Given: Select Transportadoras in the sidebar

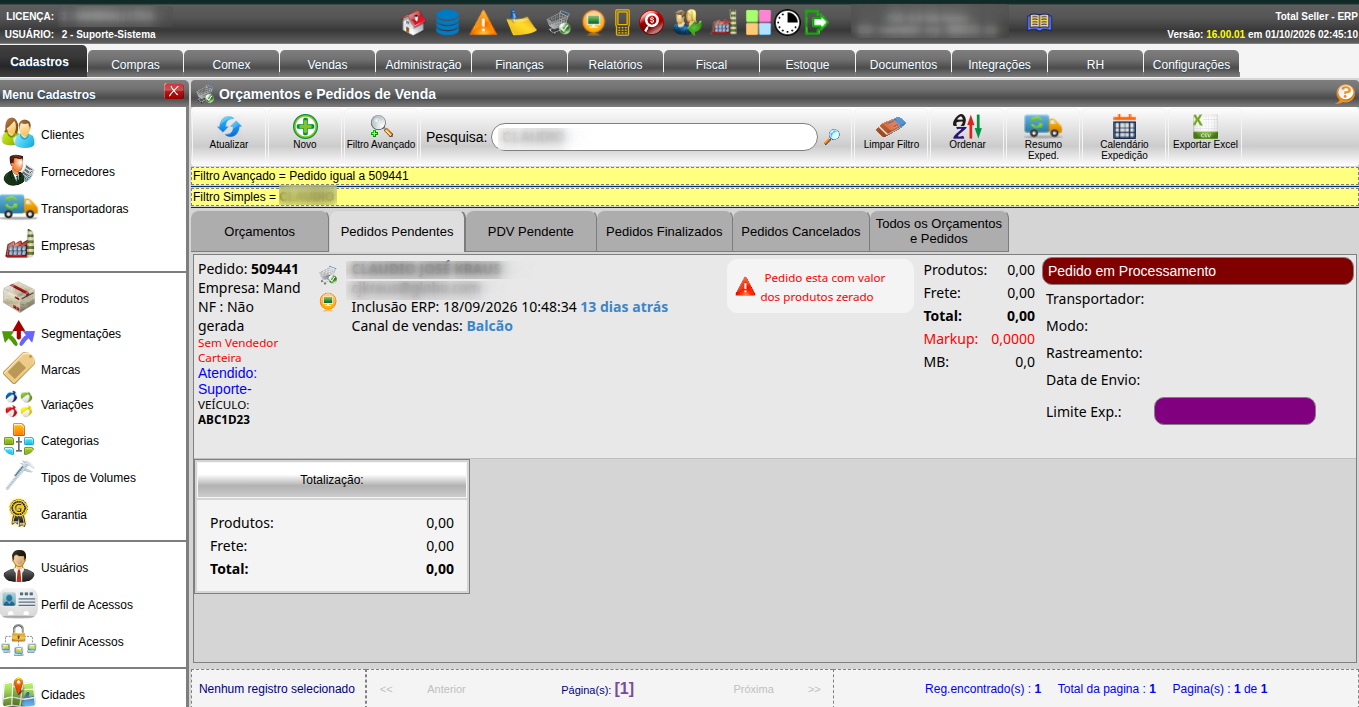Looking at the screenshot, I should [85, 208].
